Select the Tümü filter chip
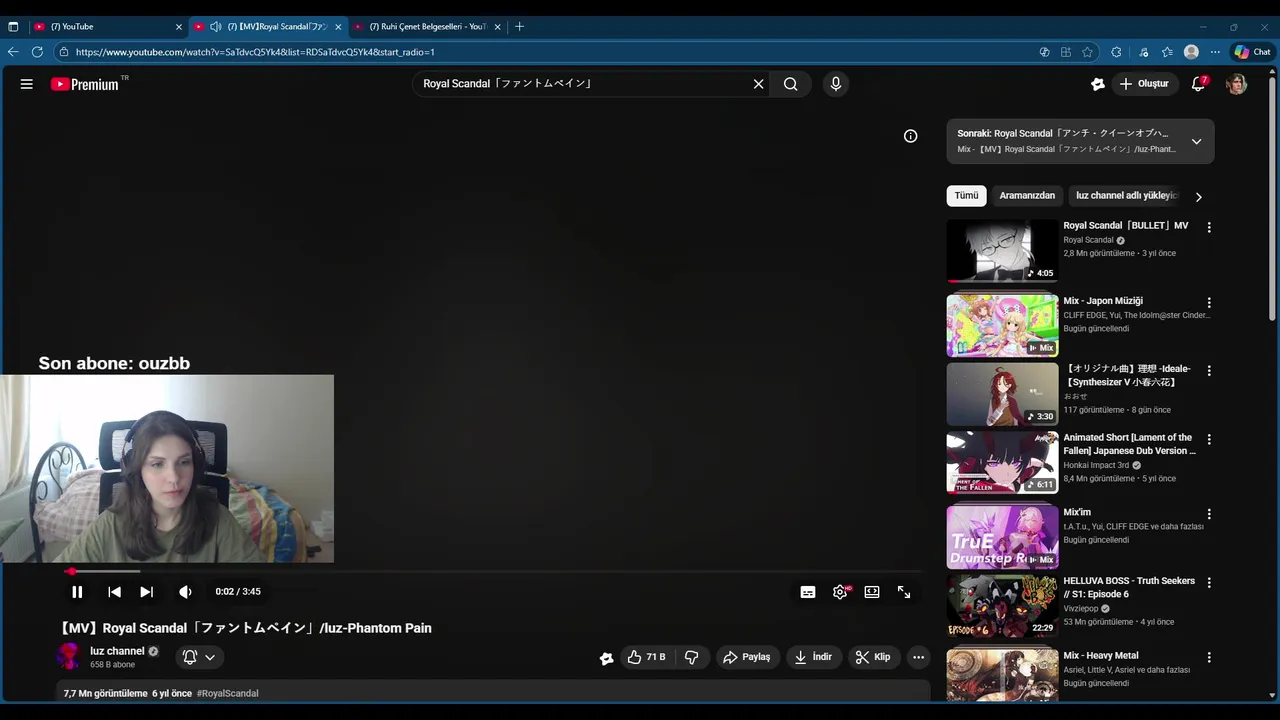The width and height of the screenshot is (1280, 720). point(966,196)
